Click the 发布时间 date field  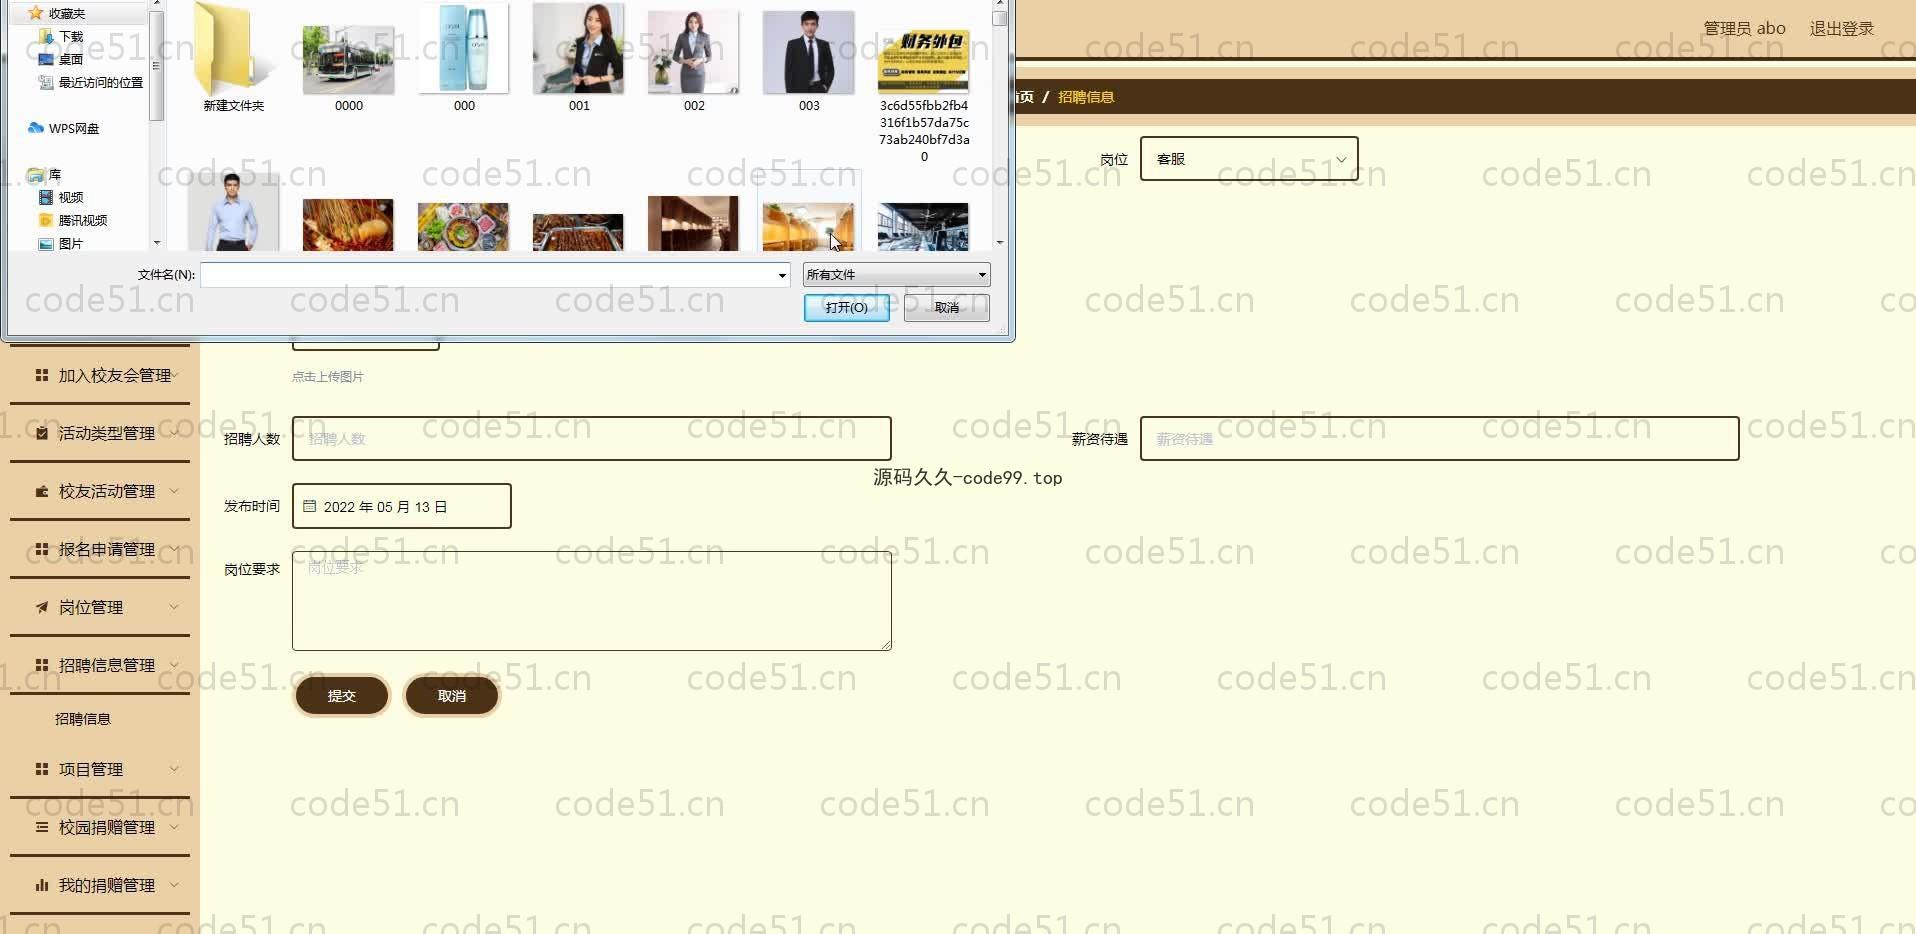click(x=401, y=506)
